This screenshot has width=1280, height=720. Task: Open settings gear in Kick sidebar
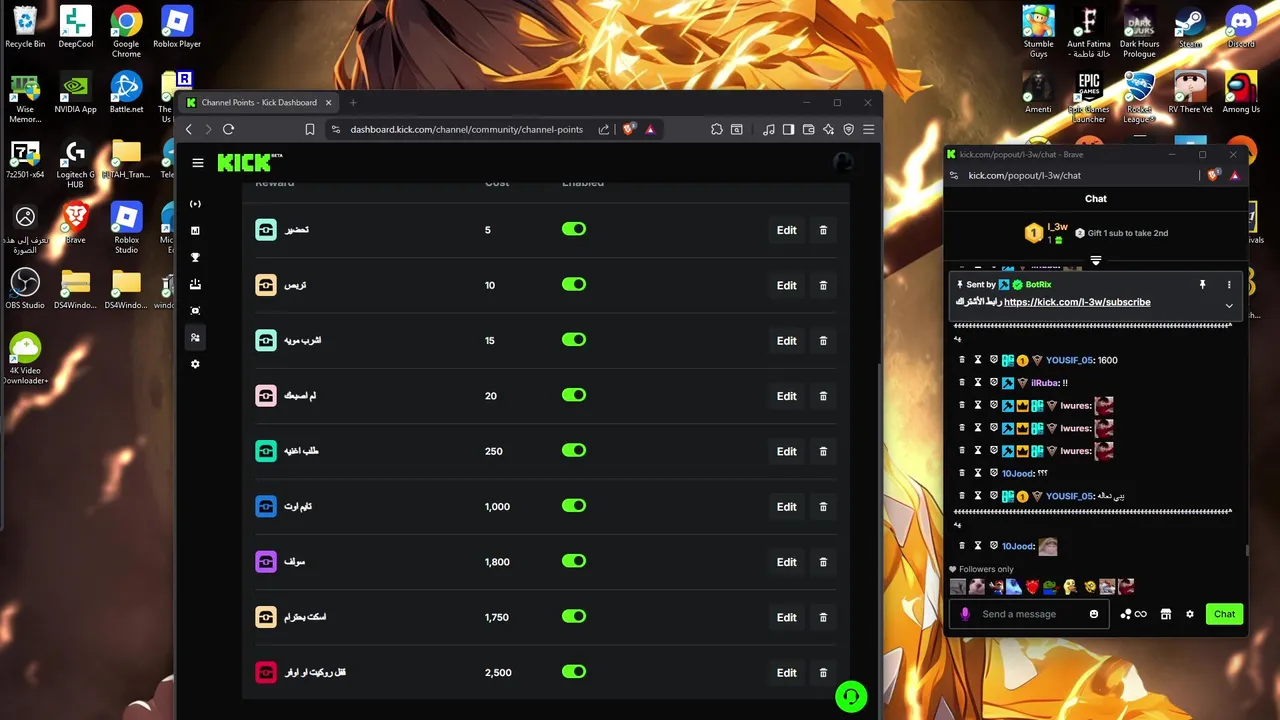coord(195,364)
